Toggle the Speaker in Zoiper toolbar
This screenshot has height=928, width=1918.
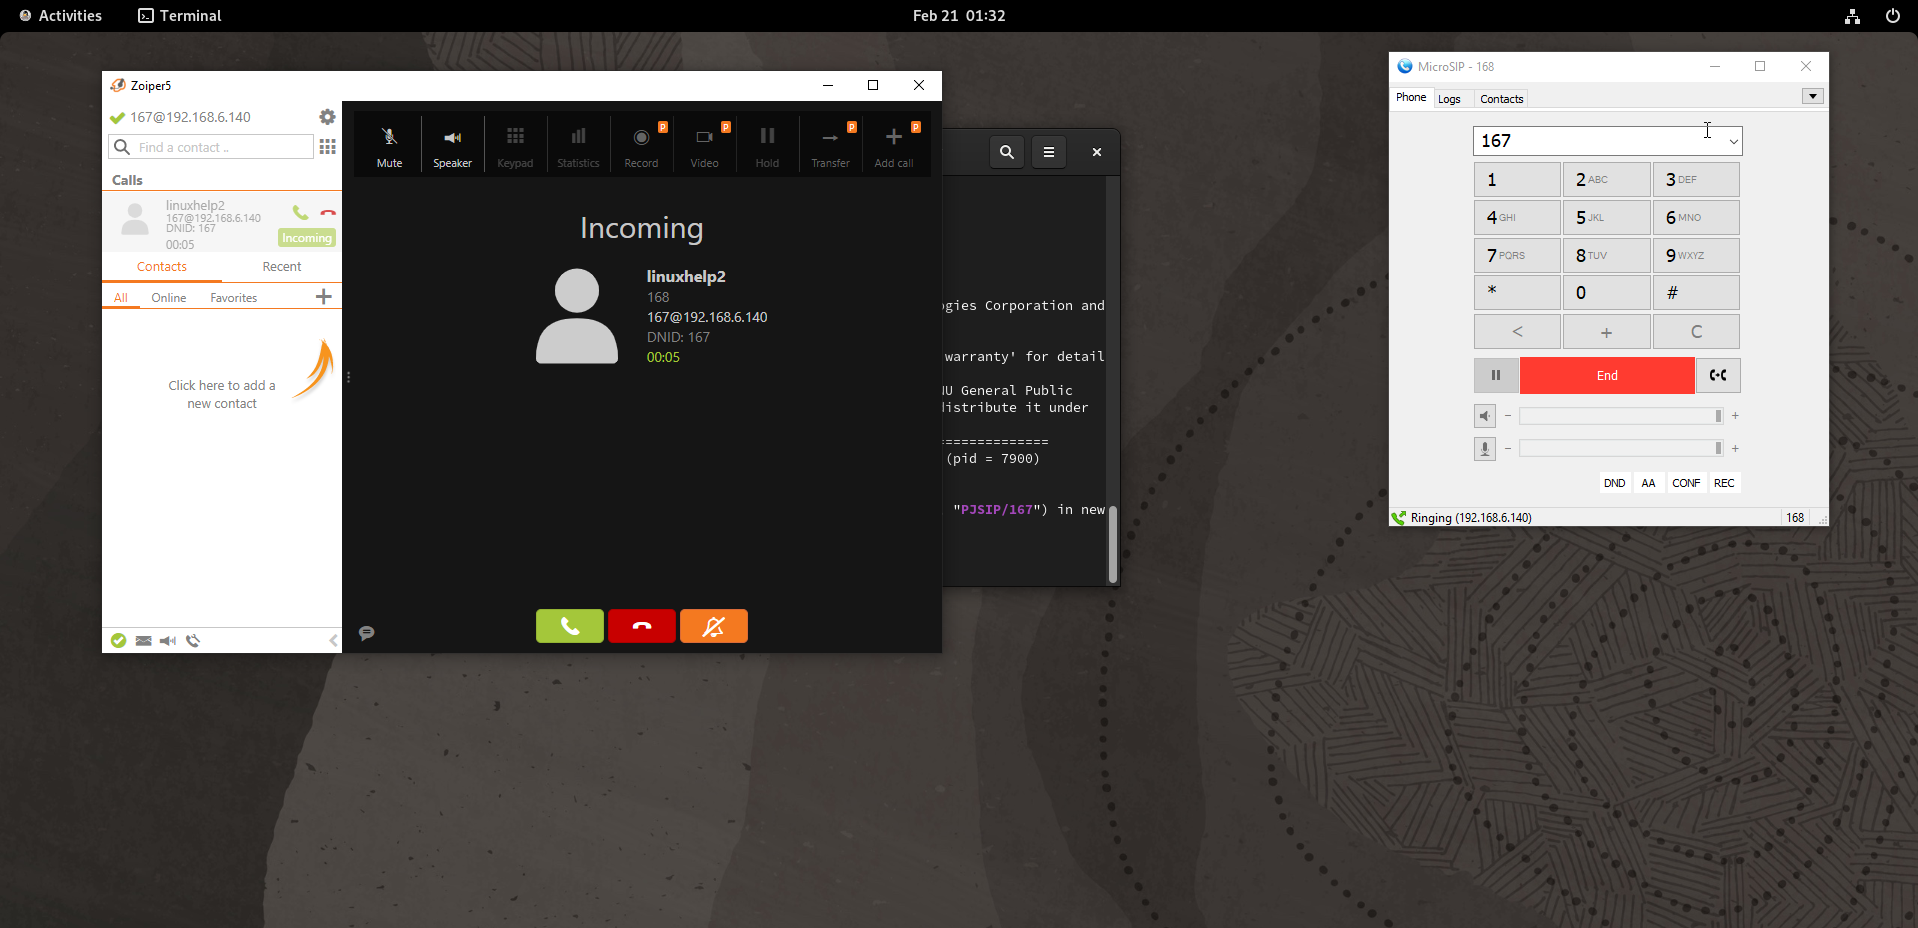pyautogui.click(x=452, y=145)
